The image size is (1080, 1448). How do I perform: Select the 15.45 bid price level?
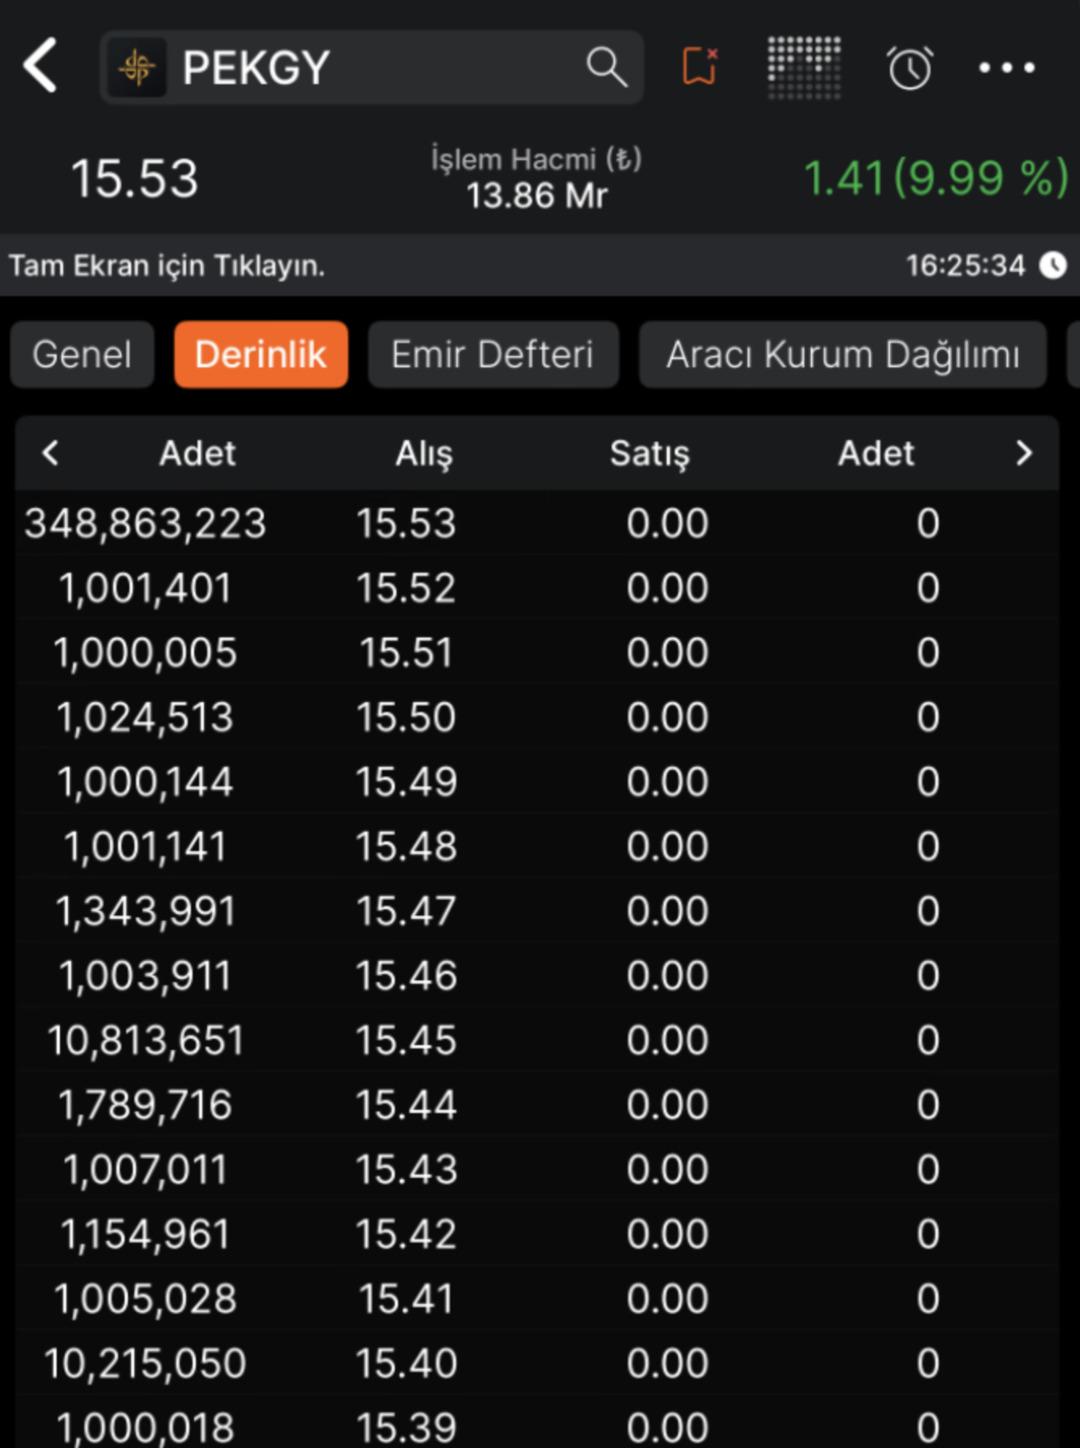[x=406, y=1040]
